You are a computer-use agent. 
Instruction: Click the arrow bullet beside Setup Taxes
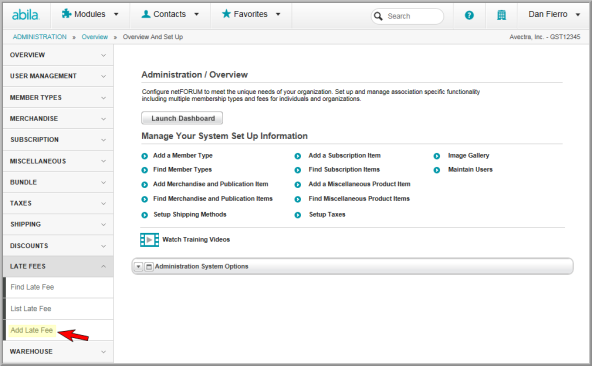pyautogui.click(x=298, y=215)
